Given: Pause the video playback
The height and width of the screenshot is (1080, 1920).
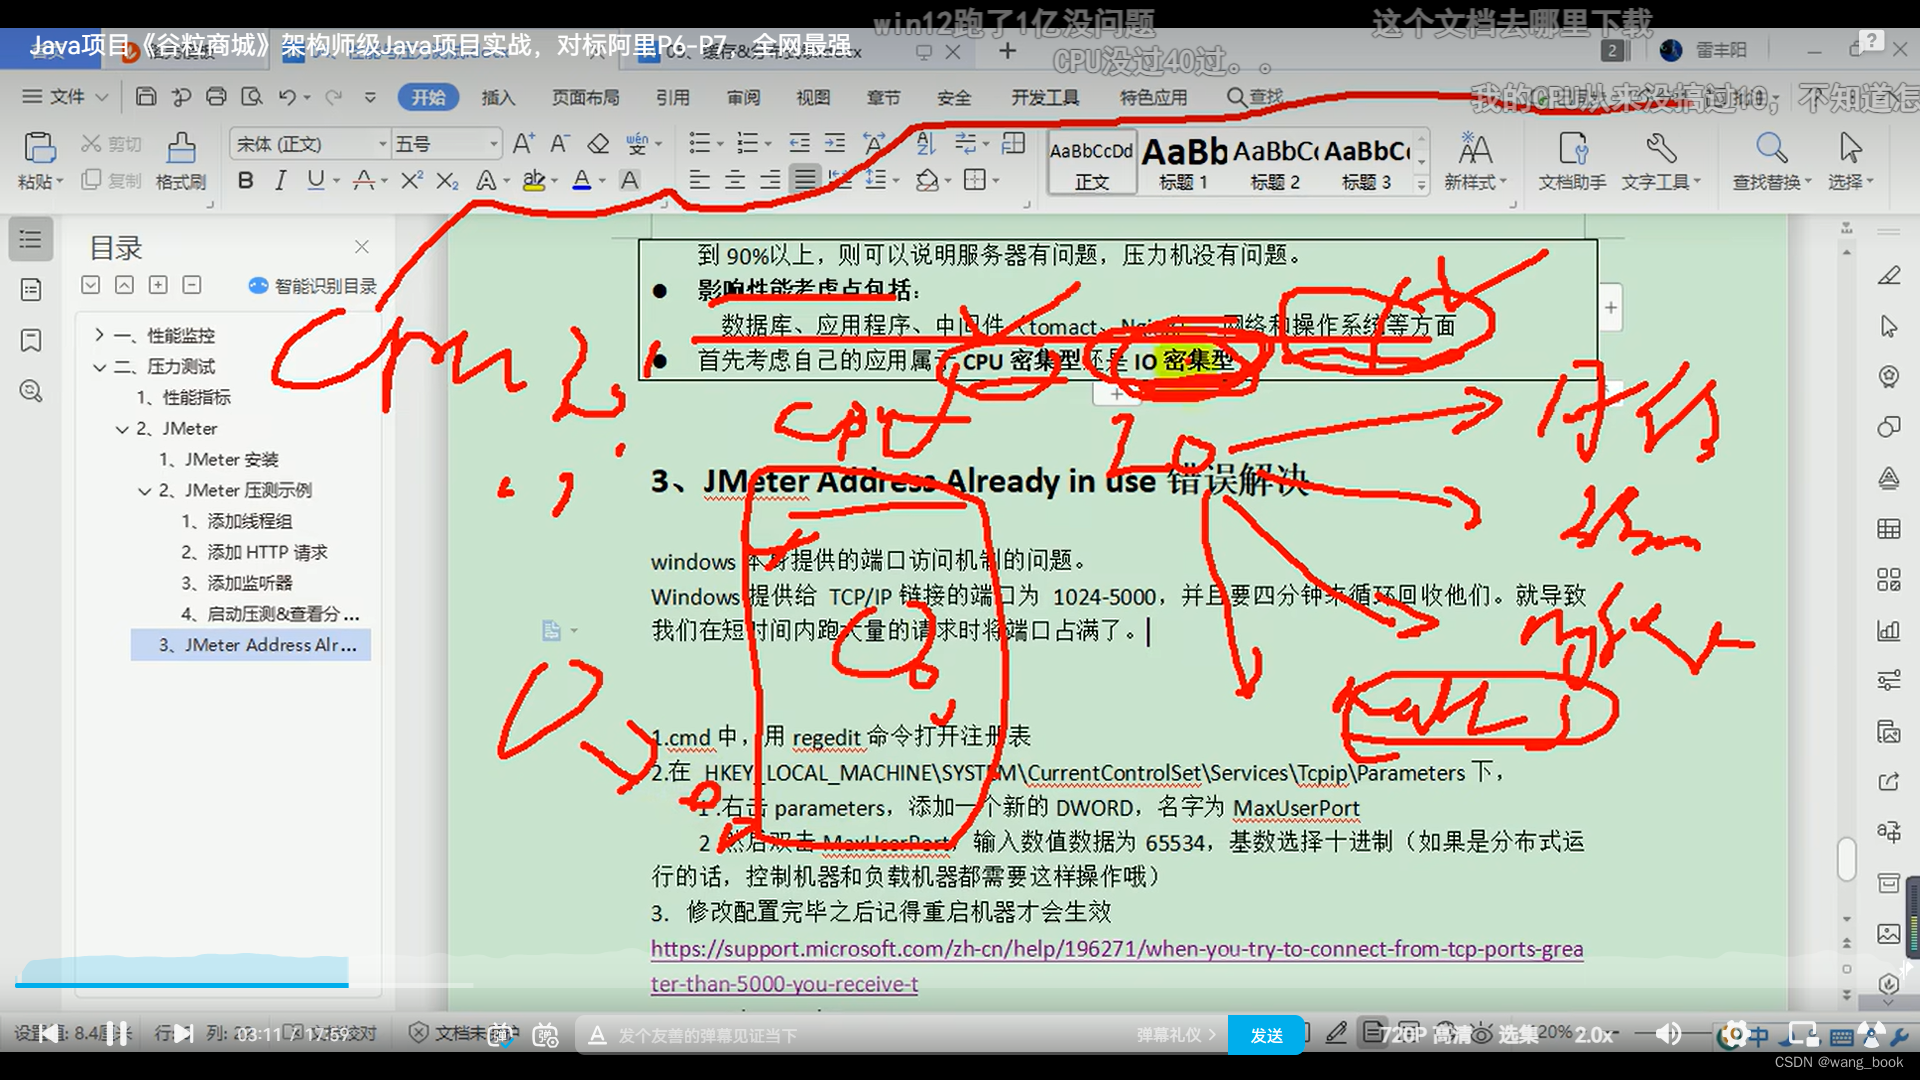Looking at the screenshot, I should [116, 1034].
